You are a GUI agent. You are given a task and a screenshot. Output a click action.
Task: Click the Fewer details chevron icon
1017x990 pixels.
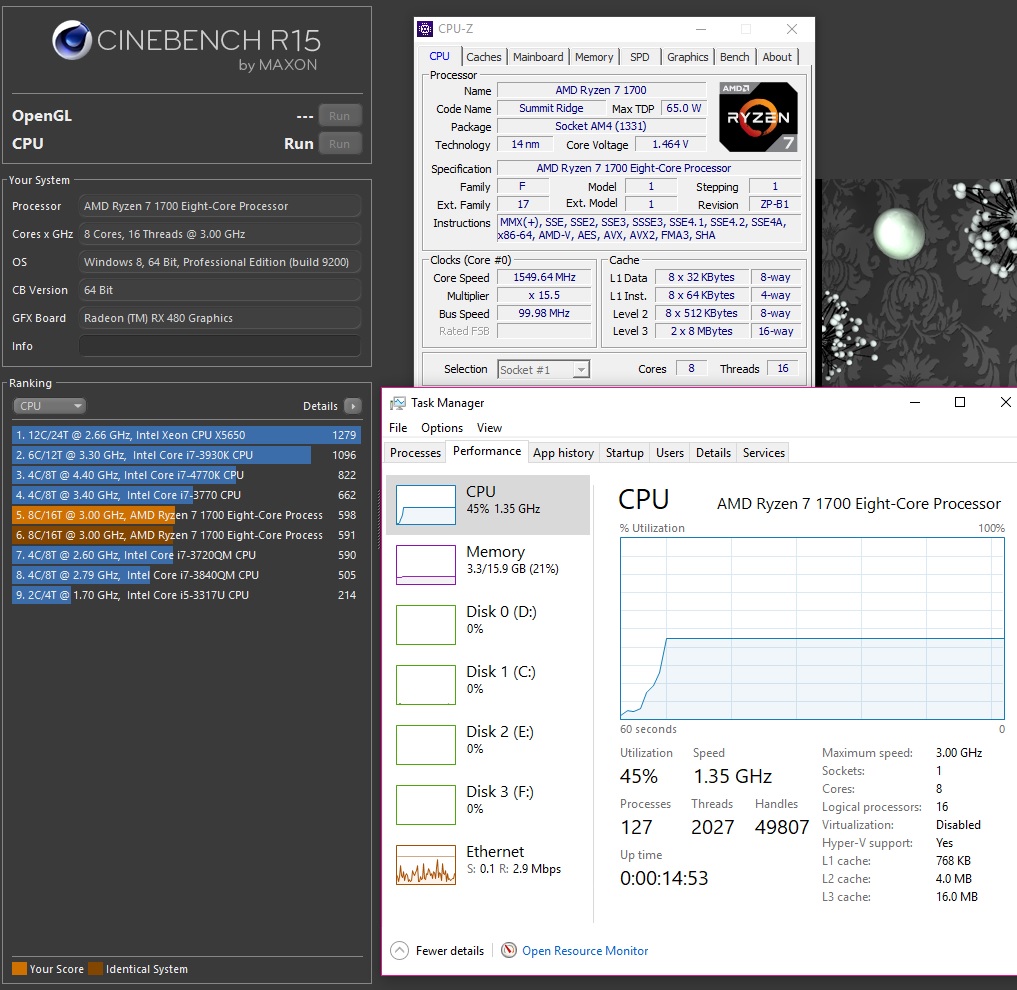pos(400,950)
